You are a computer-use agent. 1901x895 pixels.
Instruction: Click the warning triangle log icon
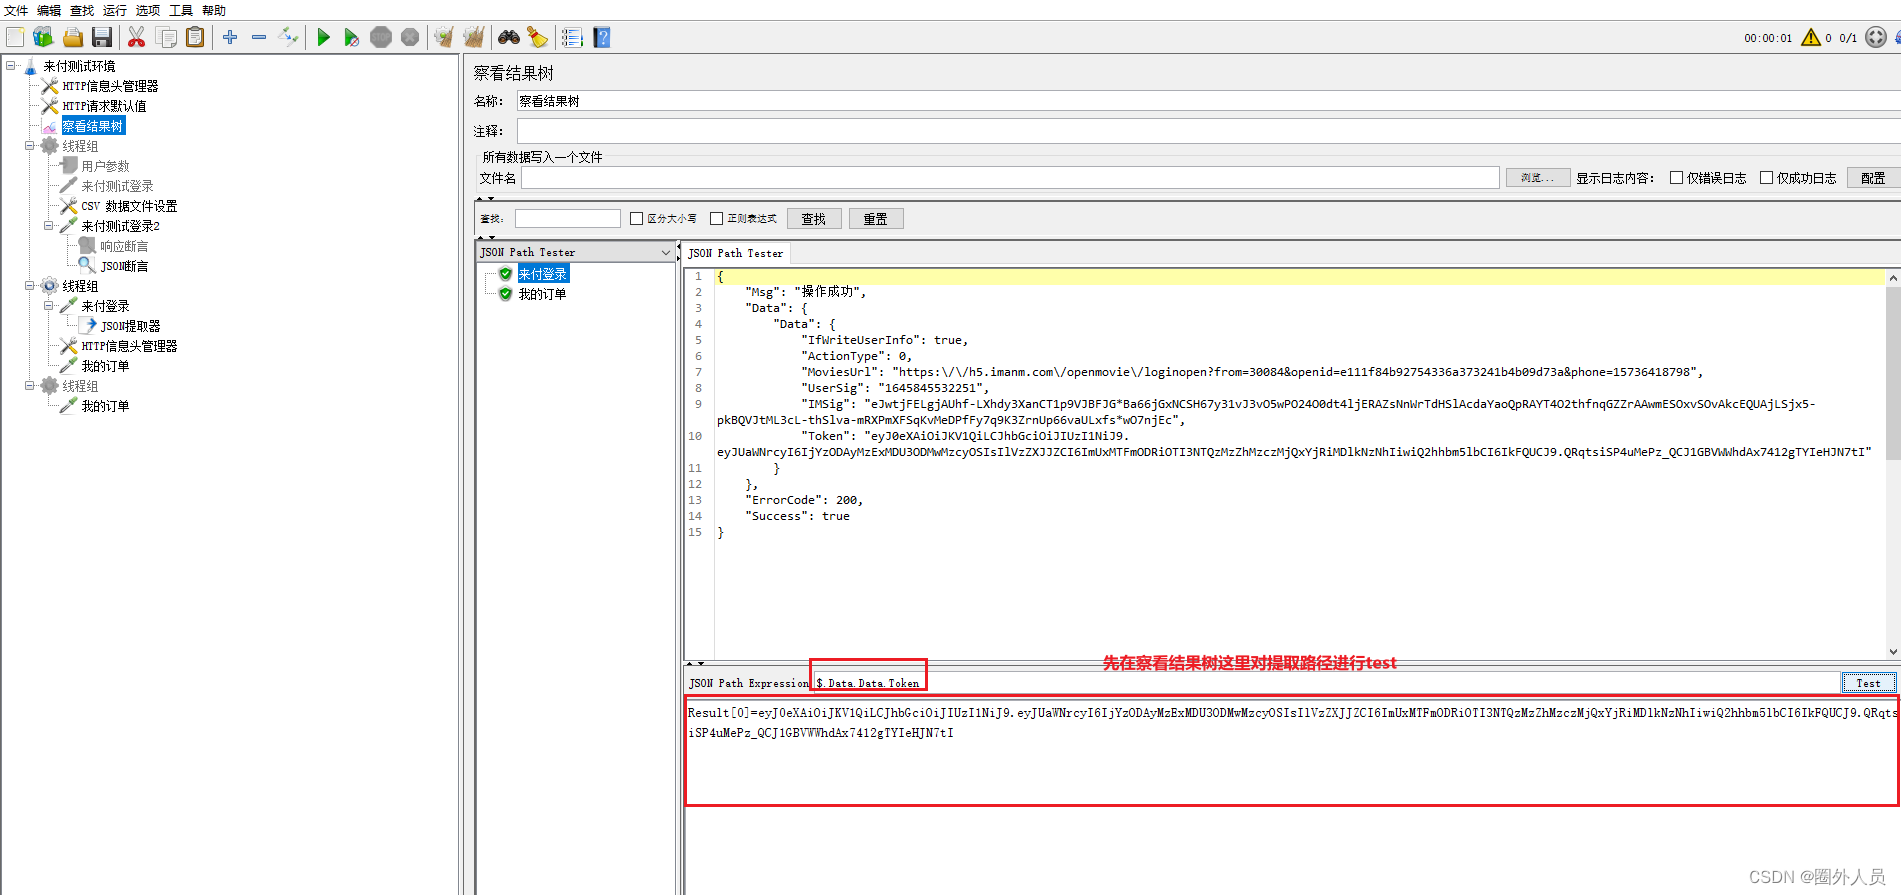[x=1811, y=37]
